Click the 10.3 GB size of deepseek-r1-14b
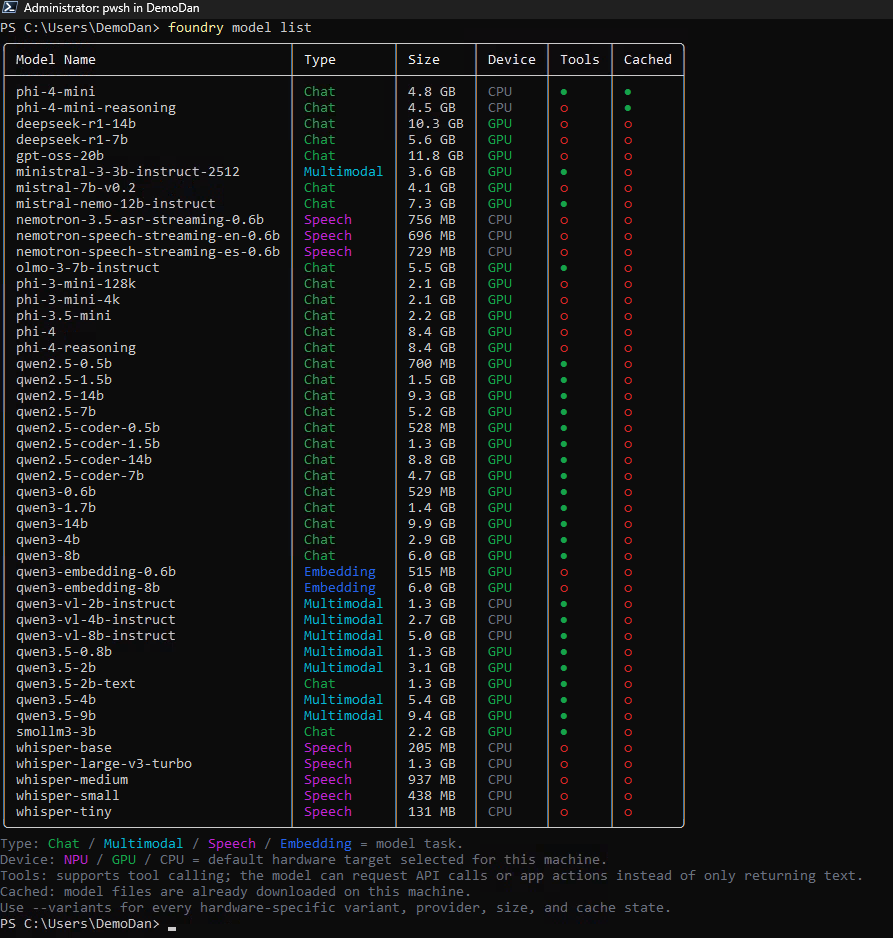This screenshot has width=893, height=938. coord(435,124)
